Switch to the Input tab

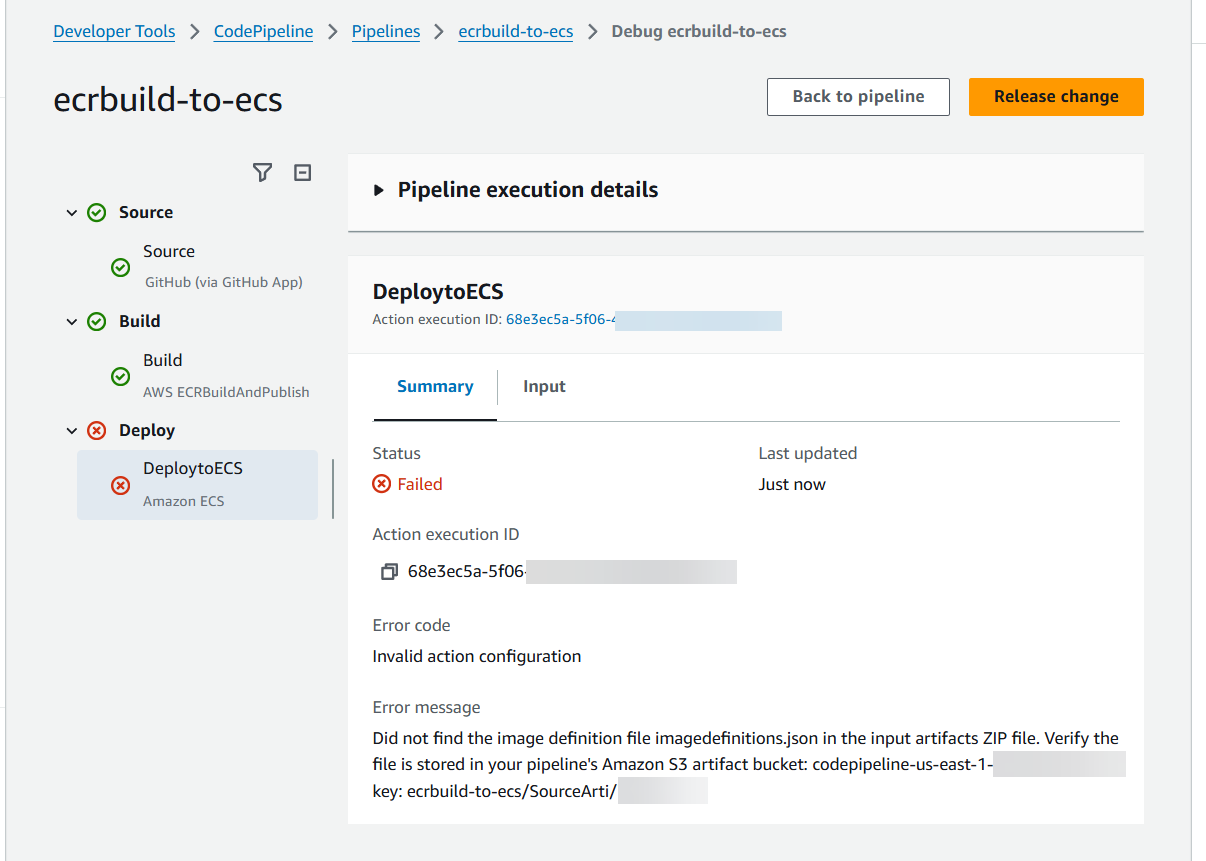coord(544,386)
